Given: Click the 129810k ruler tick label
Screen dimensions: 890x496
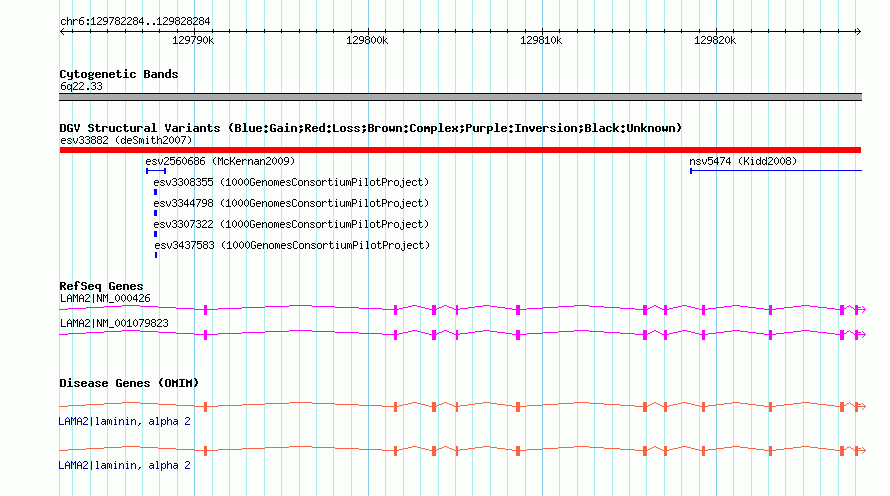Looking at the screenshot, I should 541,40.
